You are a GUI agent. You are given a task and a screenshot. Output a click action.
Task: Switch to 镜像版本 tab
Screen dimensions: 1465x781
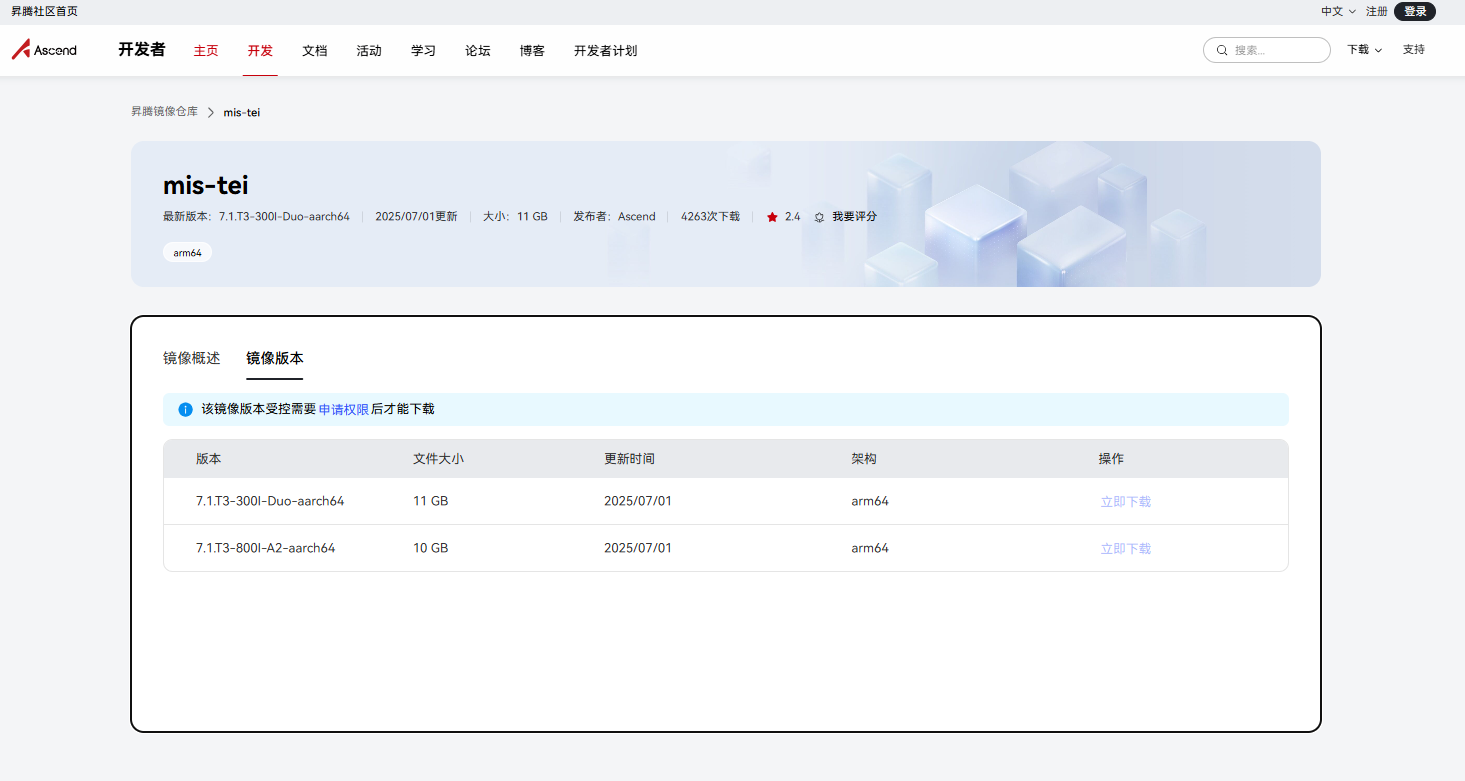(x=275, y=358)
